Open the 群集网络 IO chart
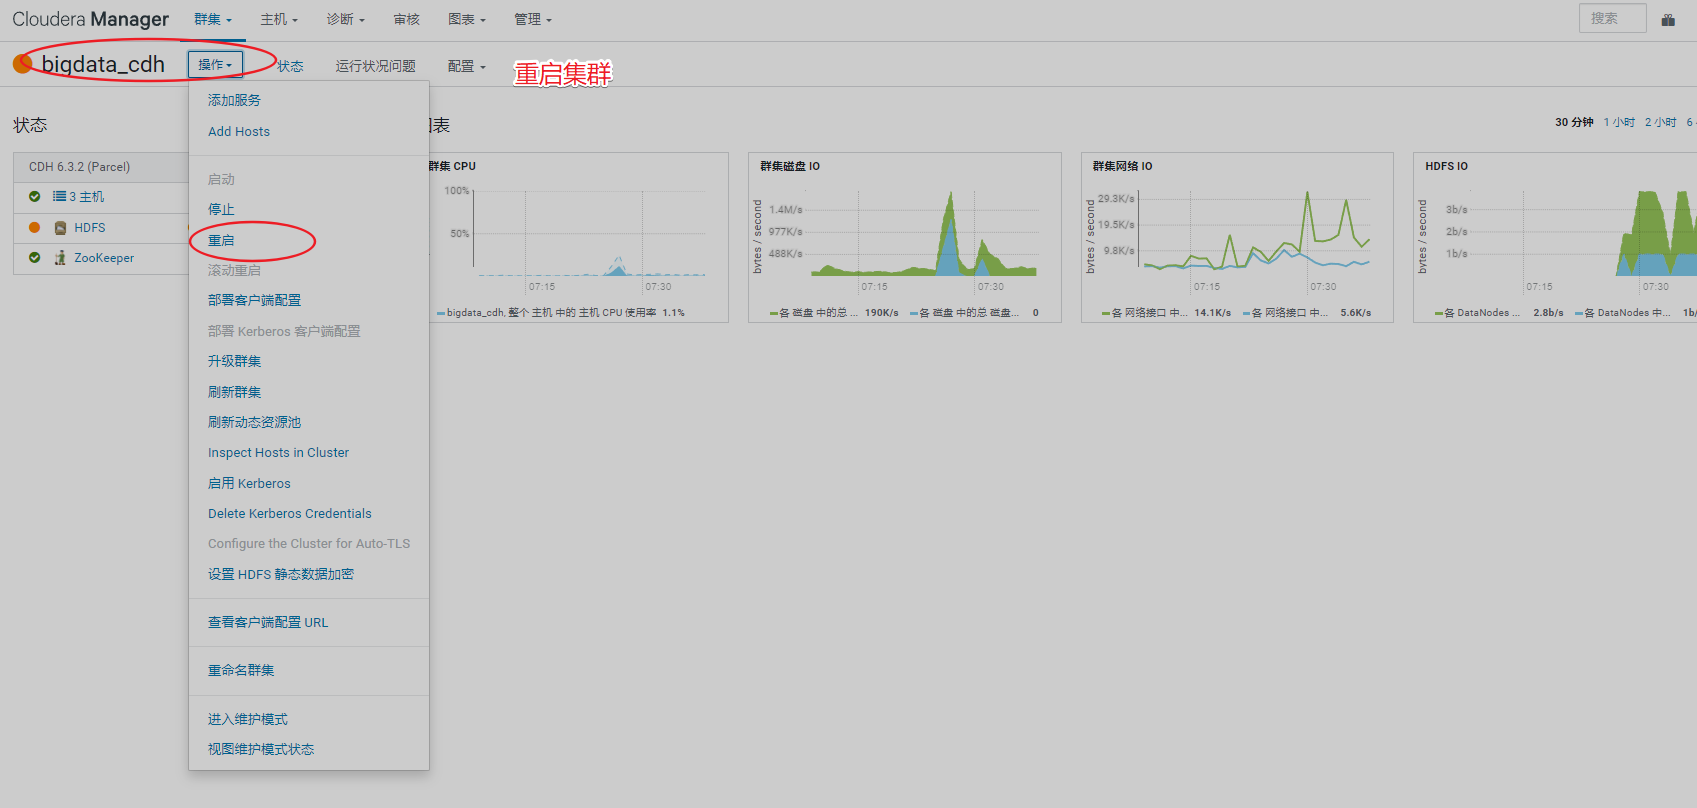Image resolution: width=1697 pixels, height=808 pixels. click(x=1122, y=166)
